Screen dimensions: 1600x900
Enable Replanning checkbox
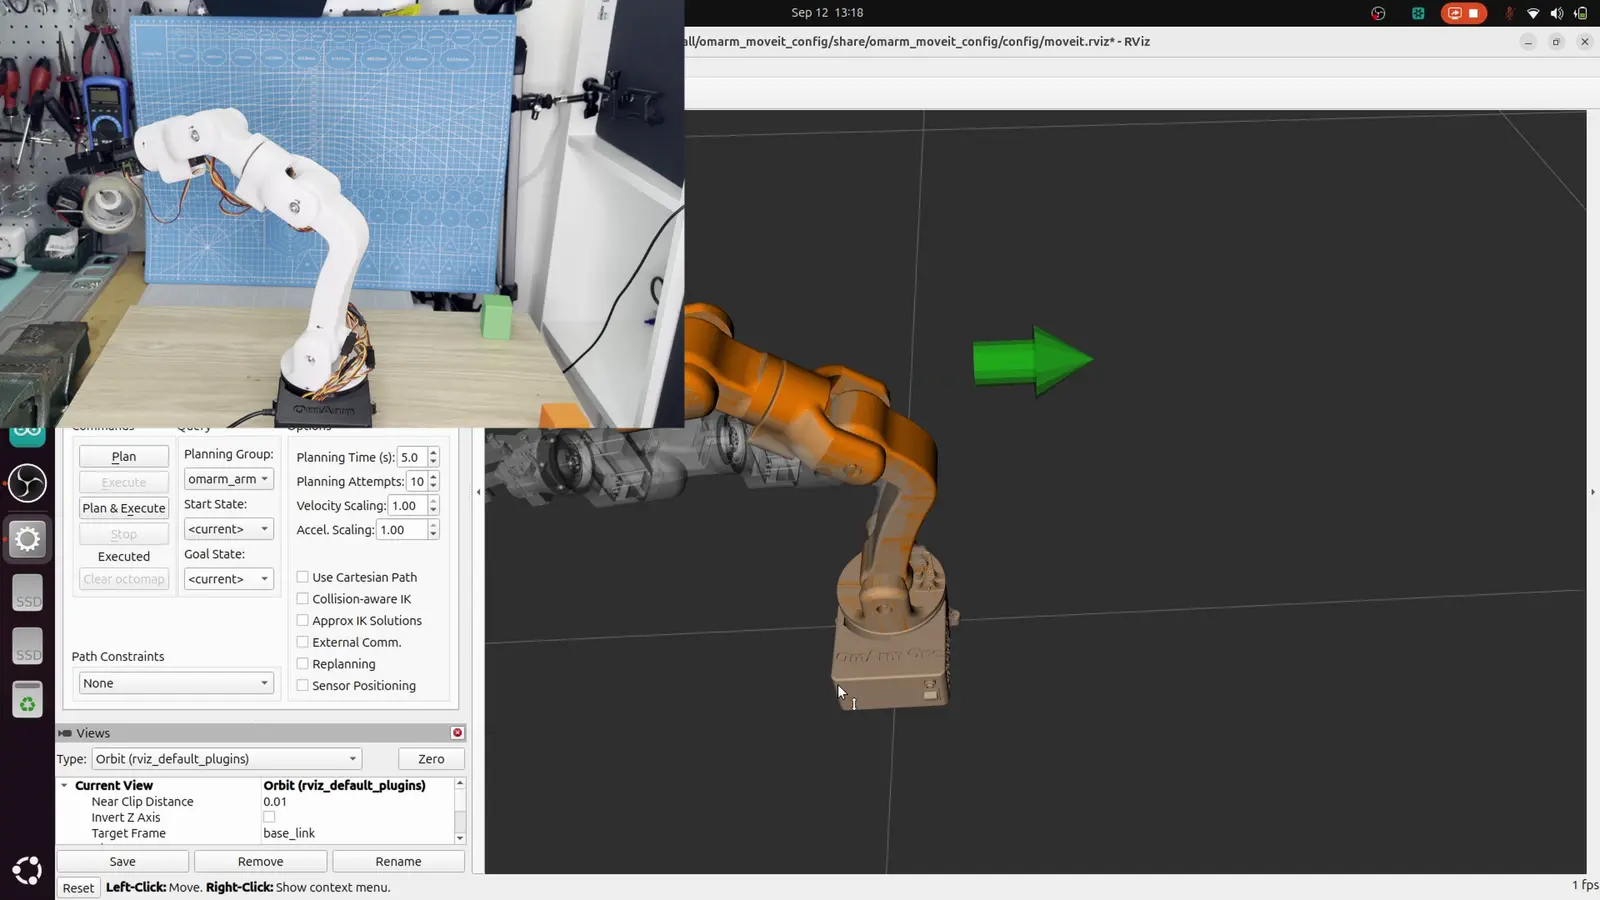302,664
